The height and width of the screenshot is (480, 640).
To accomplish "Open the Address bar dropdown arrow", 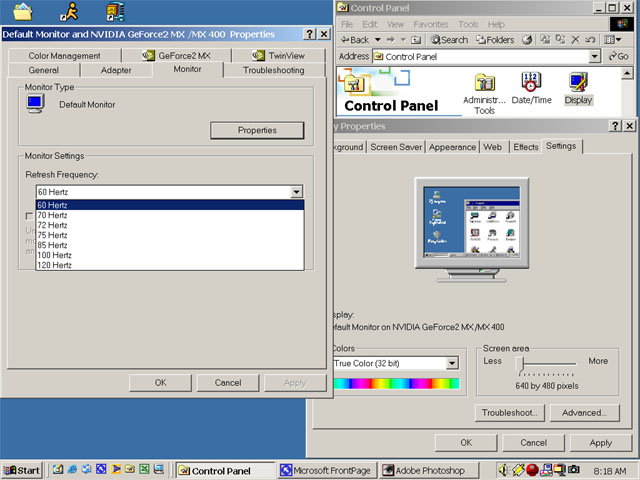I will 594,57.
